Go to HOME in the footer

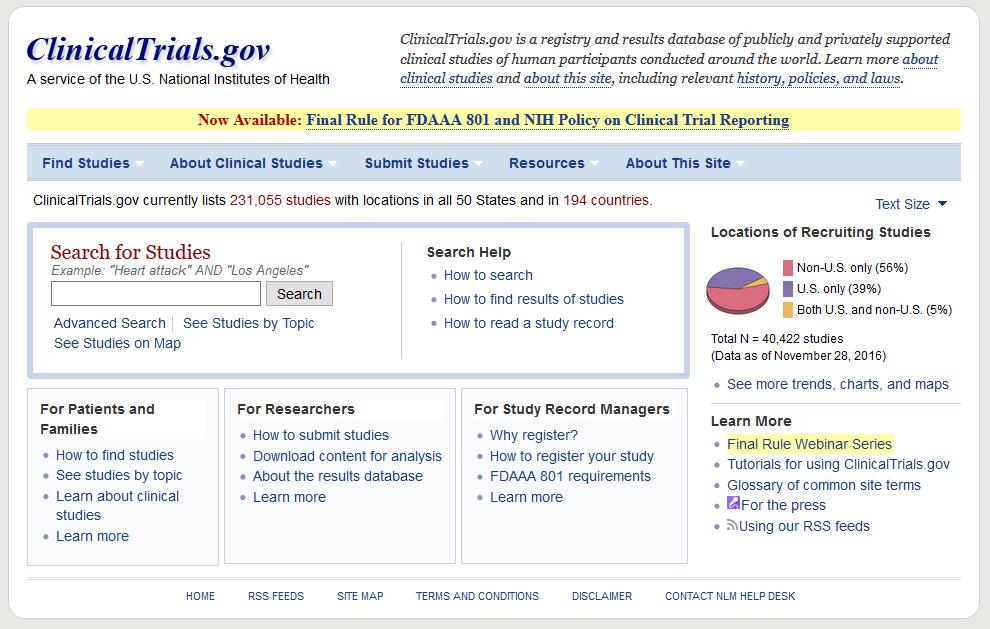(200, 596)
